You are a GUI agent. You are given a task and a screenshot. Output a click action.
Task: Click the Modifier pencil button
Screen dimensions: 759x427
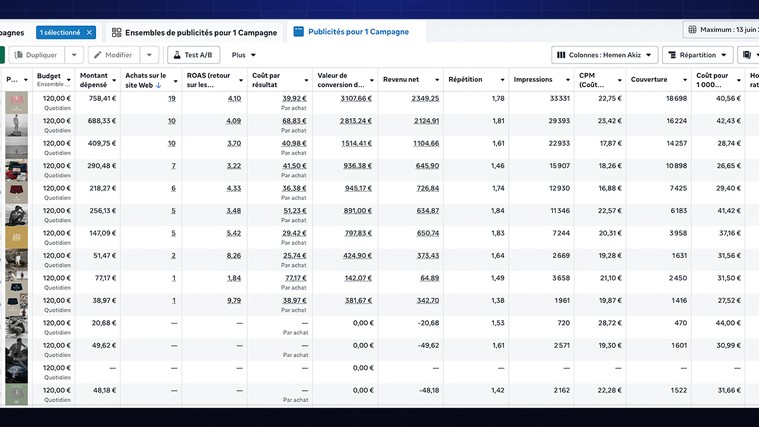pyautogui.click(x=113, y=55)
